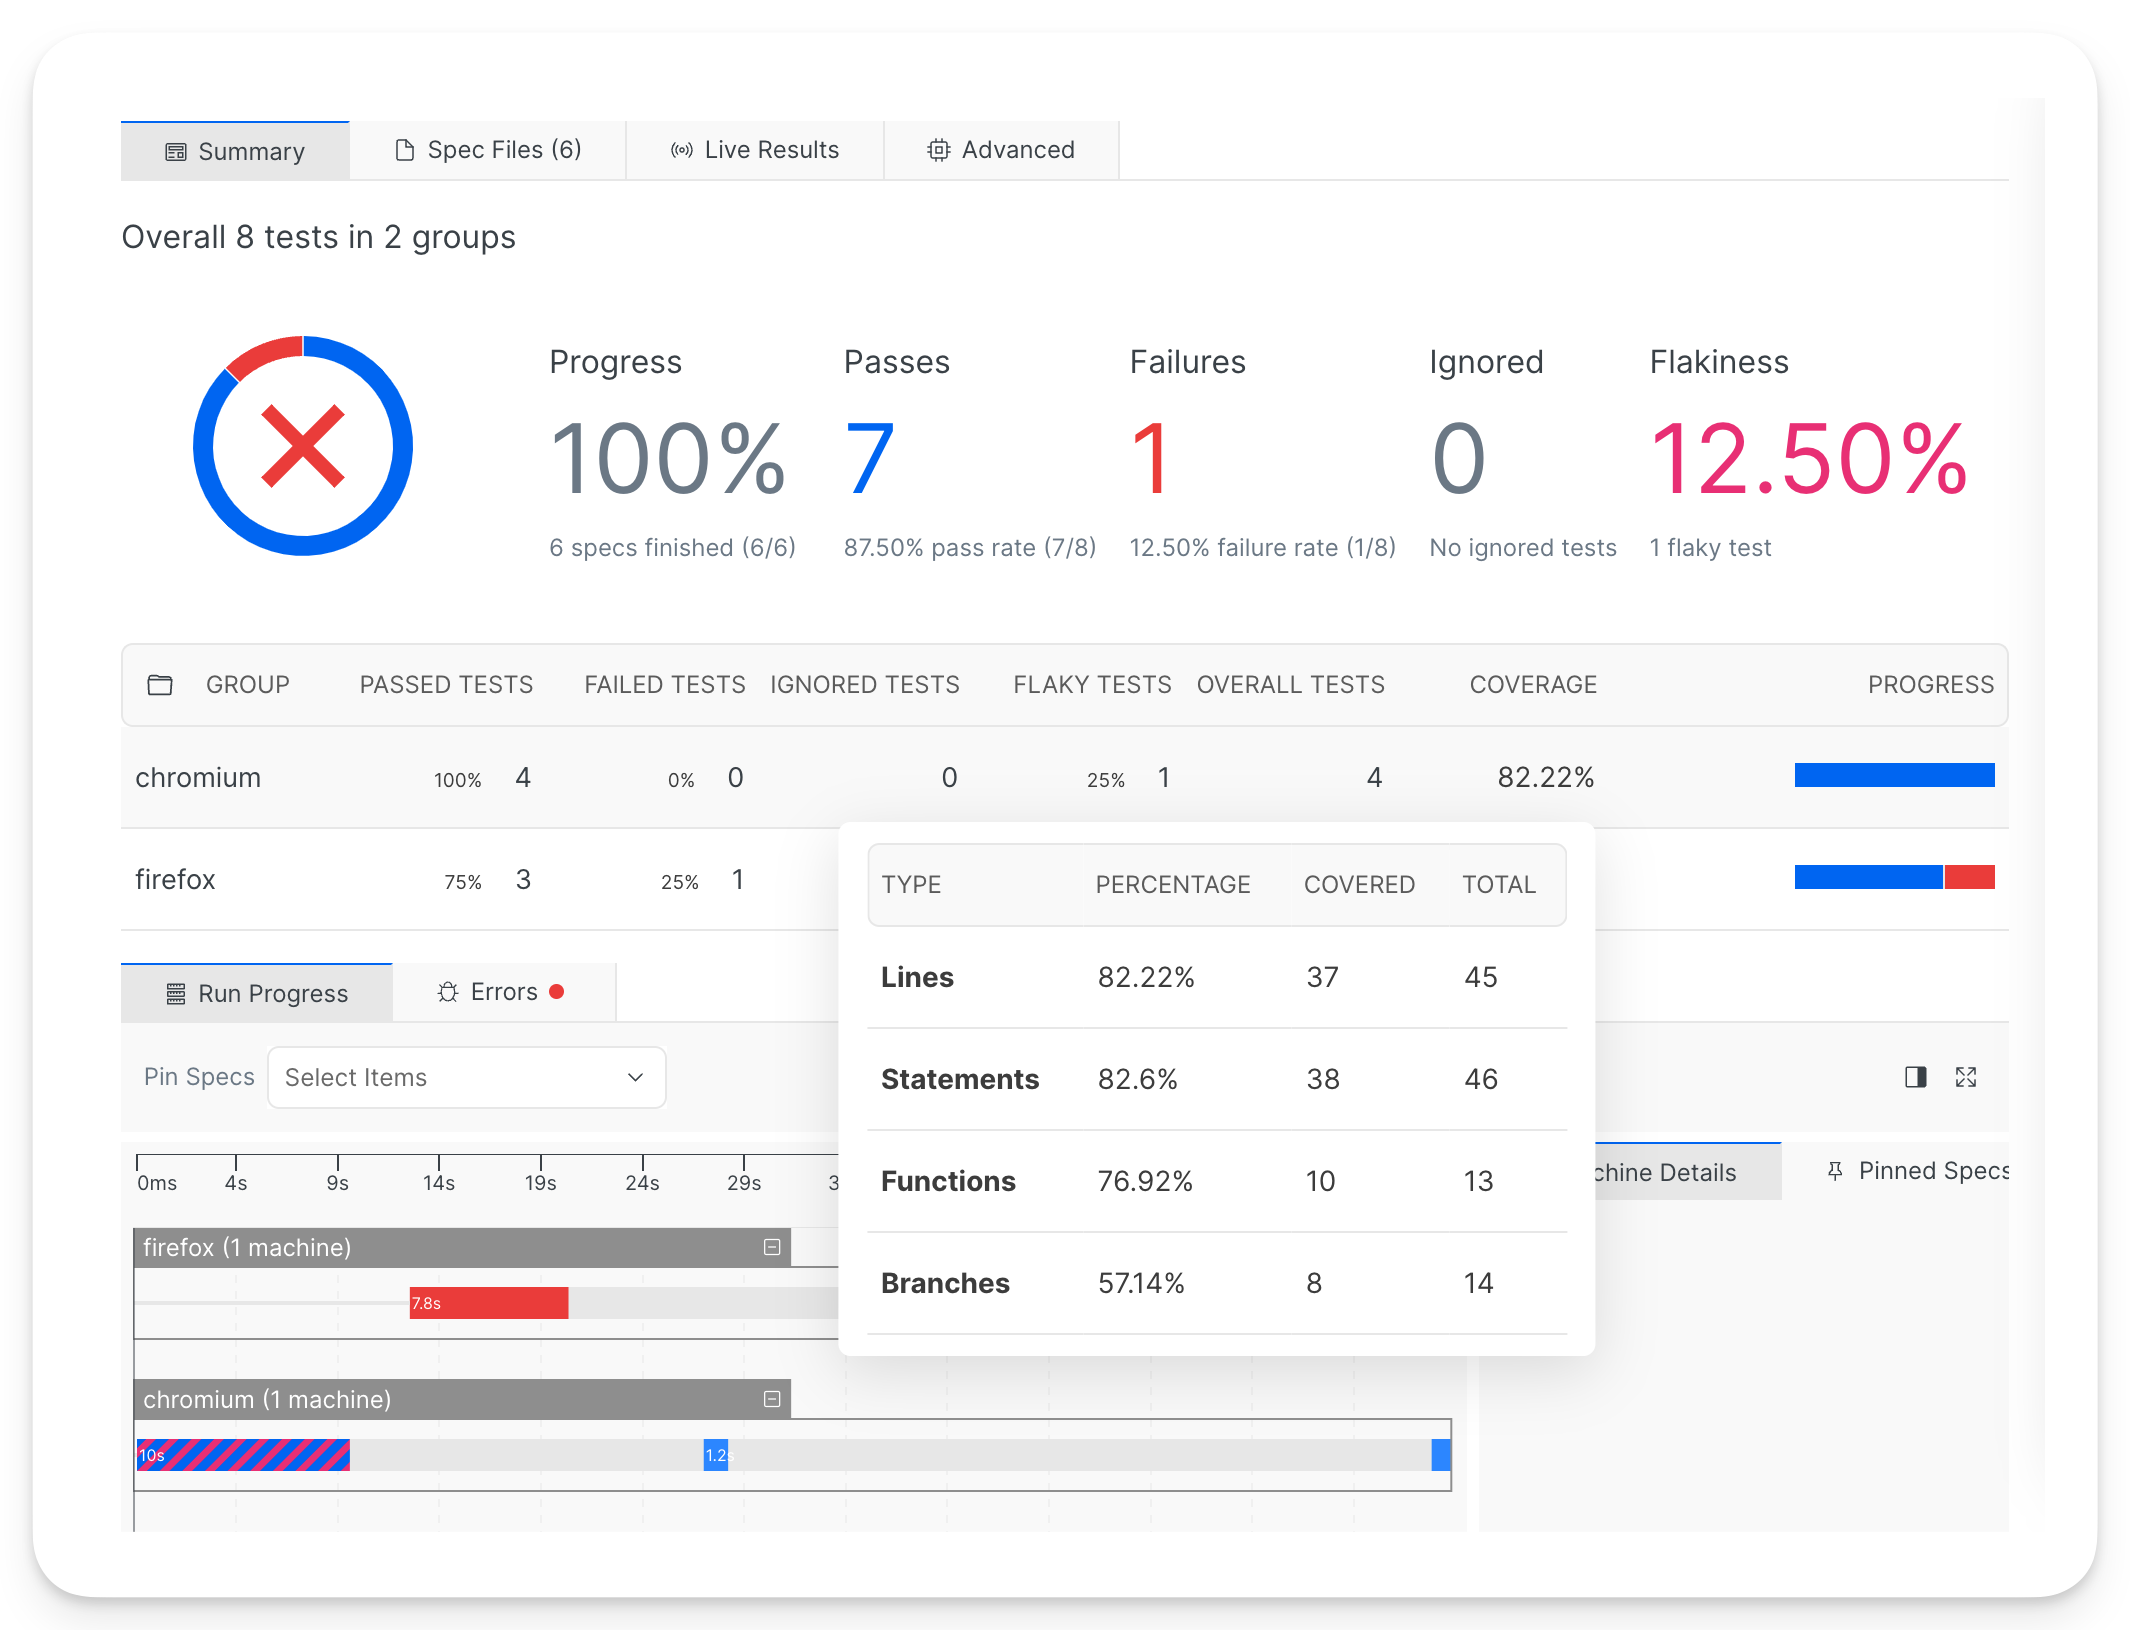This screenshot has height=1630, width=2130.
Task: Click the split-panel layout icon
Action: click(x=1915, y=1077)
